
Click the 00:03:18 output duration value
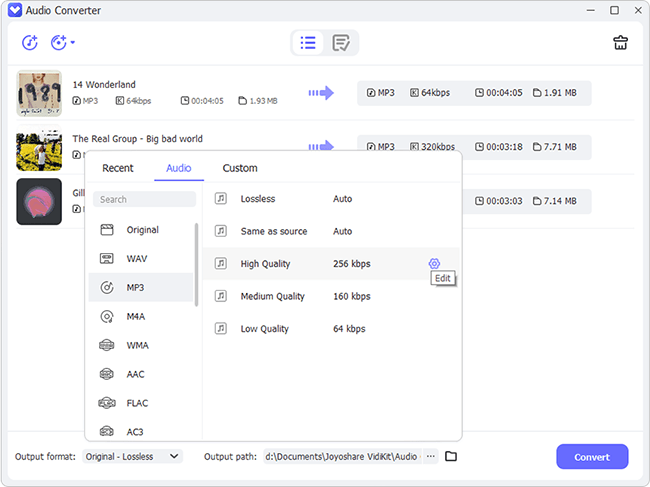coord(504,147)
